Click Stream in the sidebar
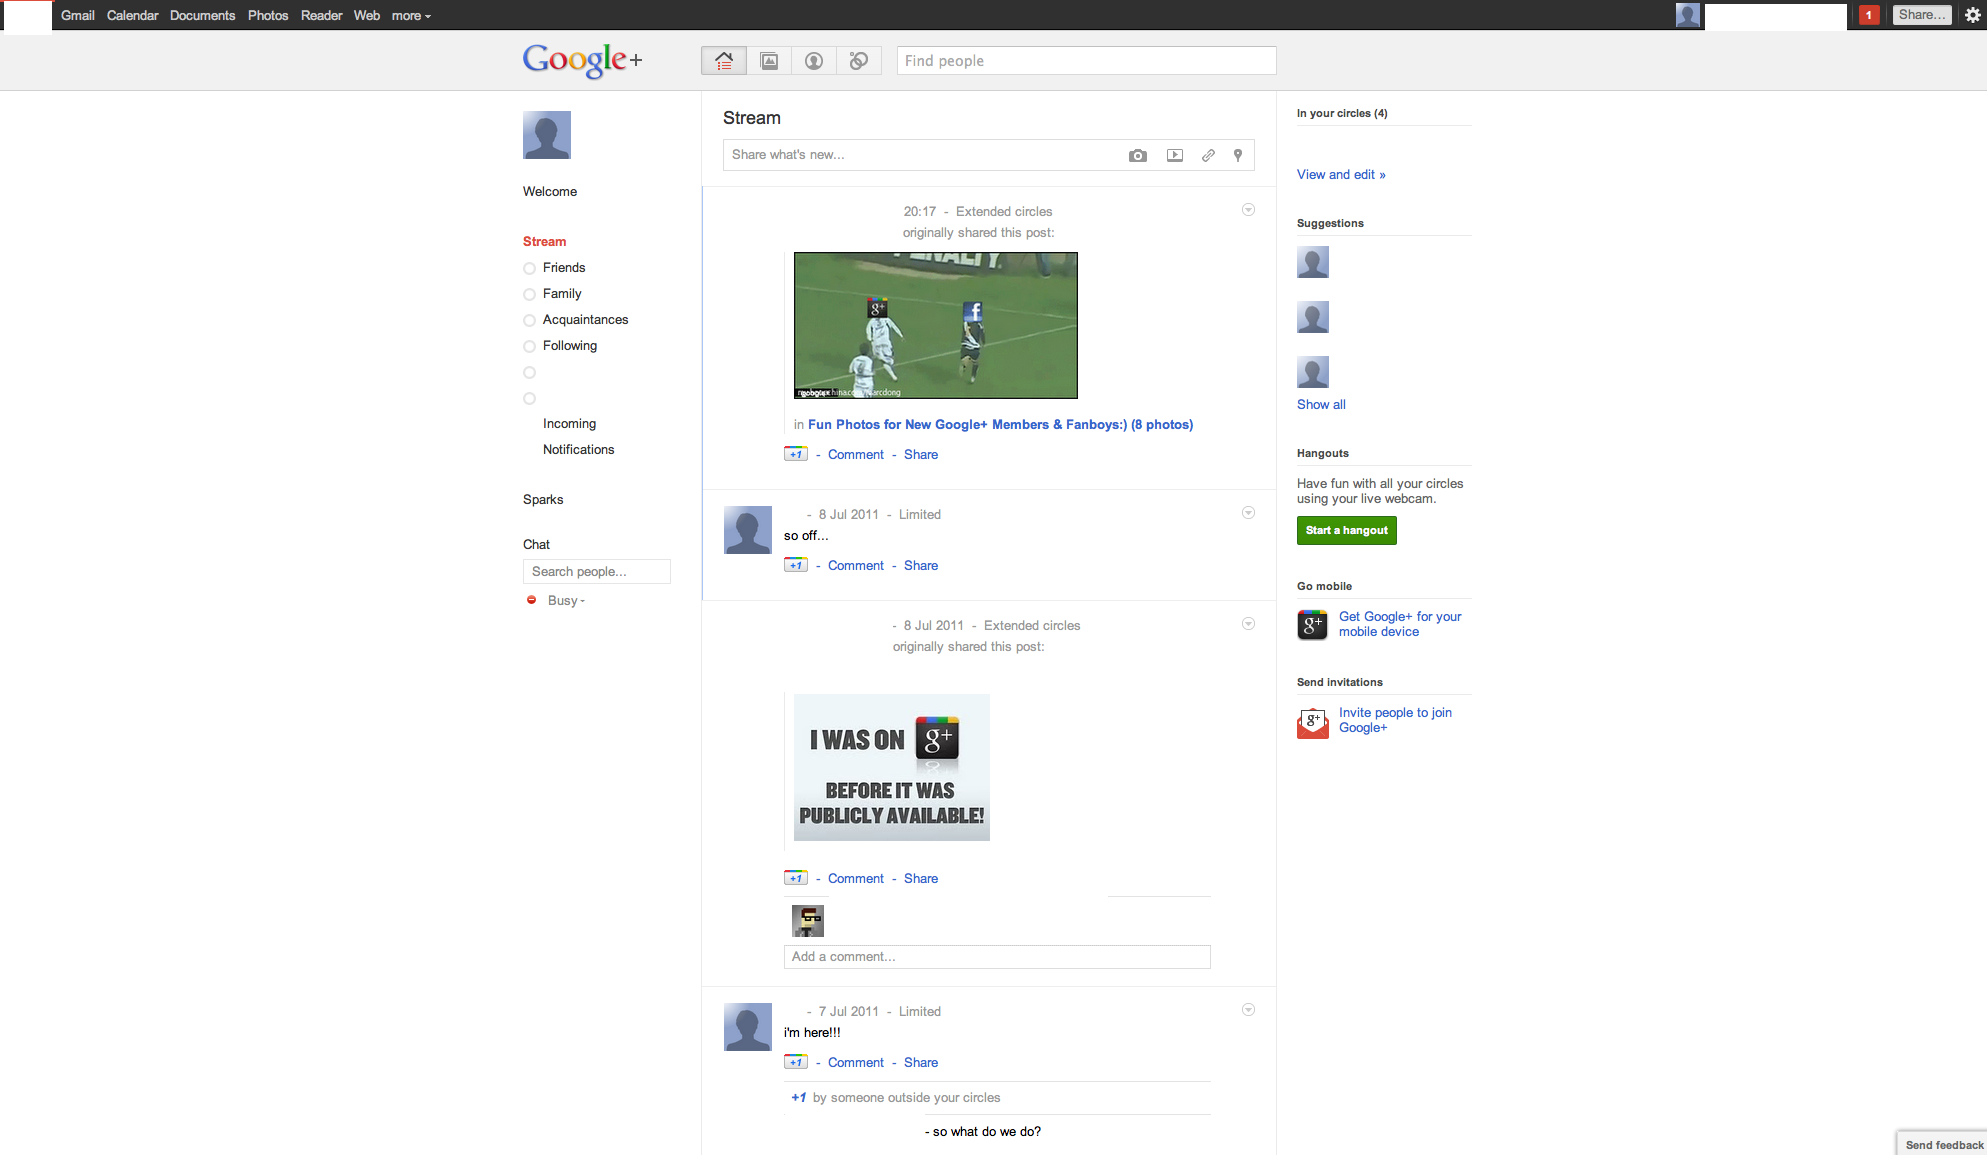The height and width of the screenshot is (1155, 1987). [544, 242]
